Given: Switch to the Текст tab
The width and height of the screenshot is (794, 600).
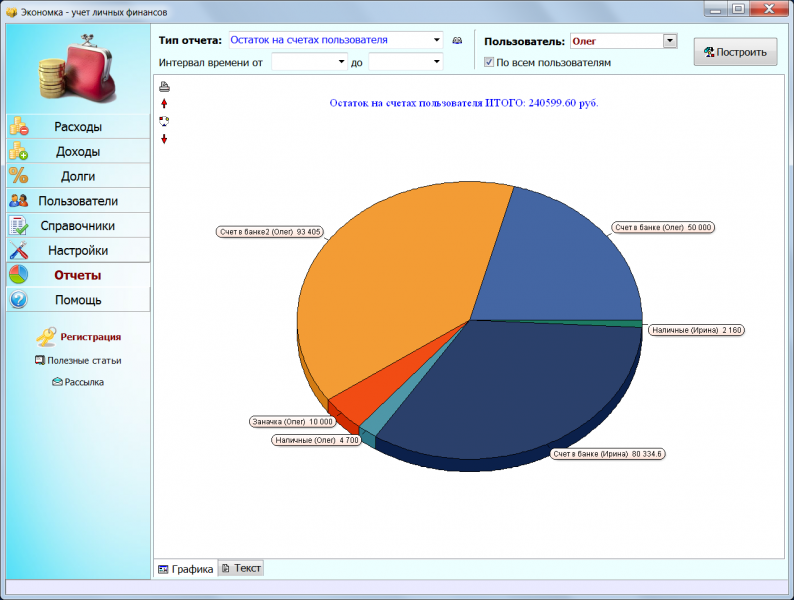Looking at the screenshot, I should click(x=241, y=568).
